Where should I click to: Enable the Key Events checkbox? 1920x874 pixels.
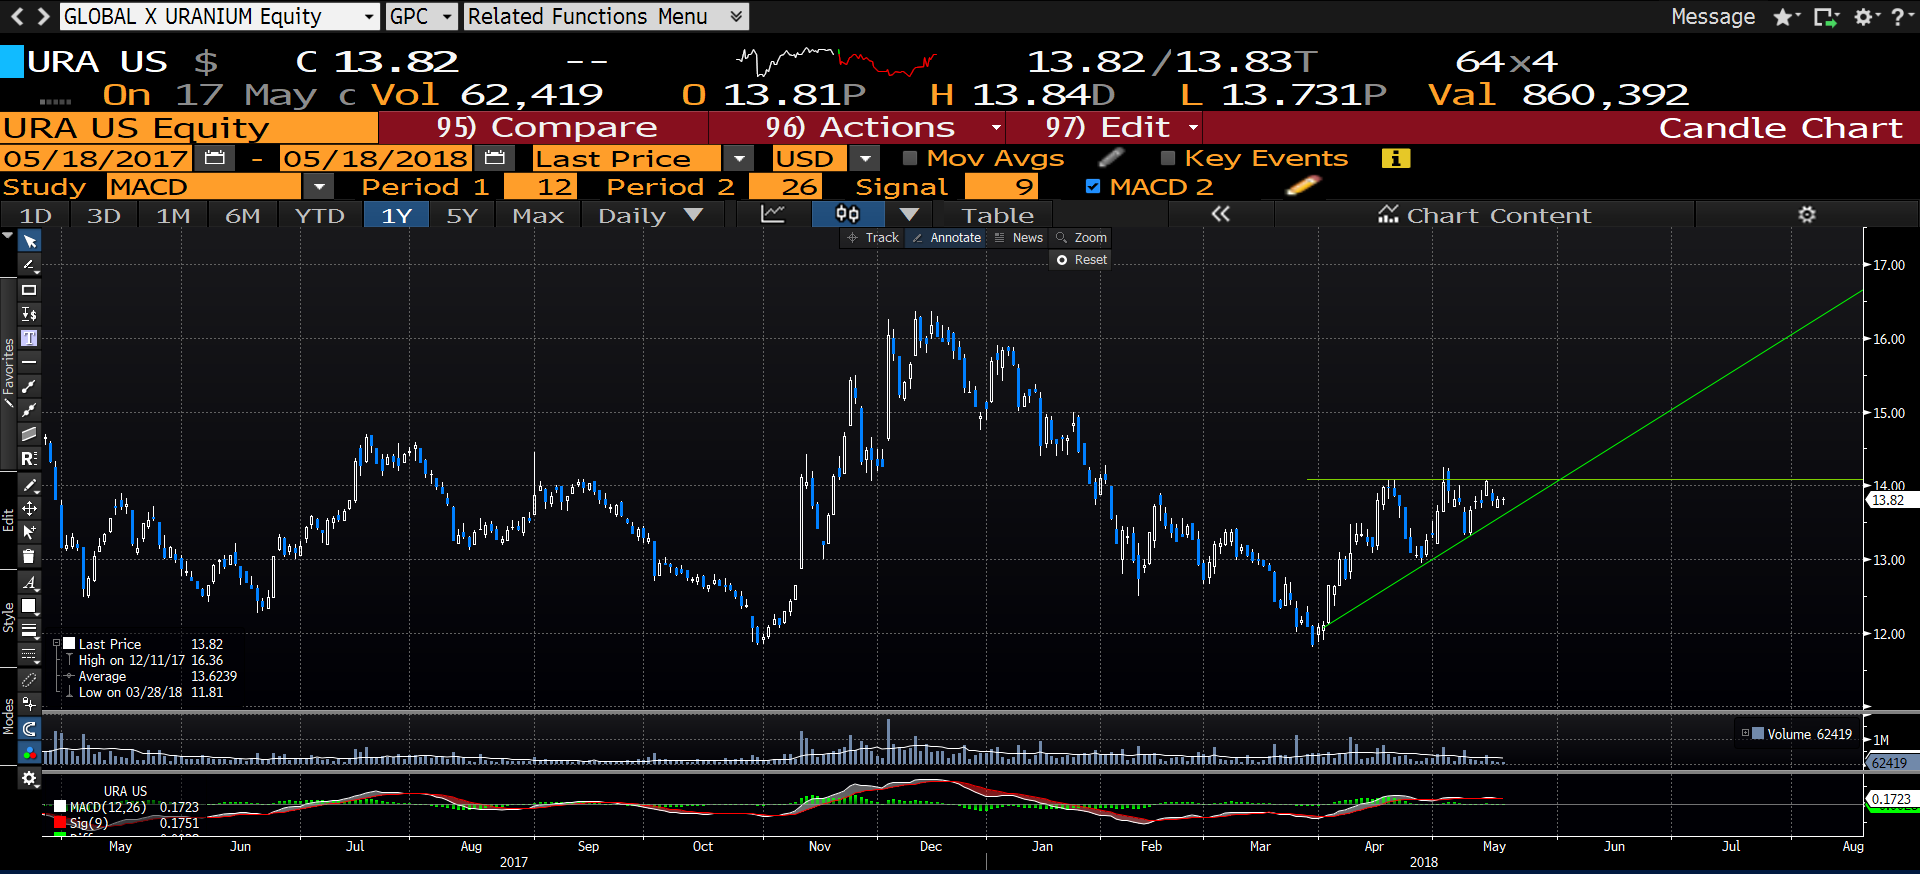click(x=1167, y=158)
